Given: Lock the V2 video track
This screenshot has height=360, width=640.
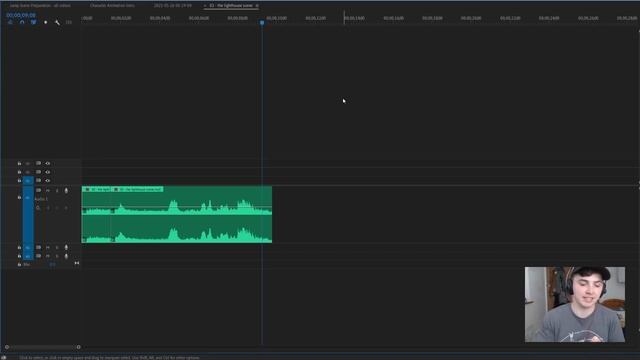Looking at the screenshot, I should click(19, 172).
